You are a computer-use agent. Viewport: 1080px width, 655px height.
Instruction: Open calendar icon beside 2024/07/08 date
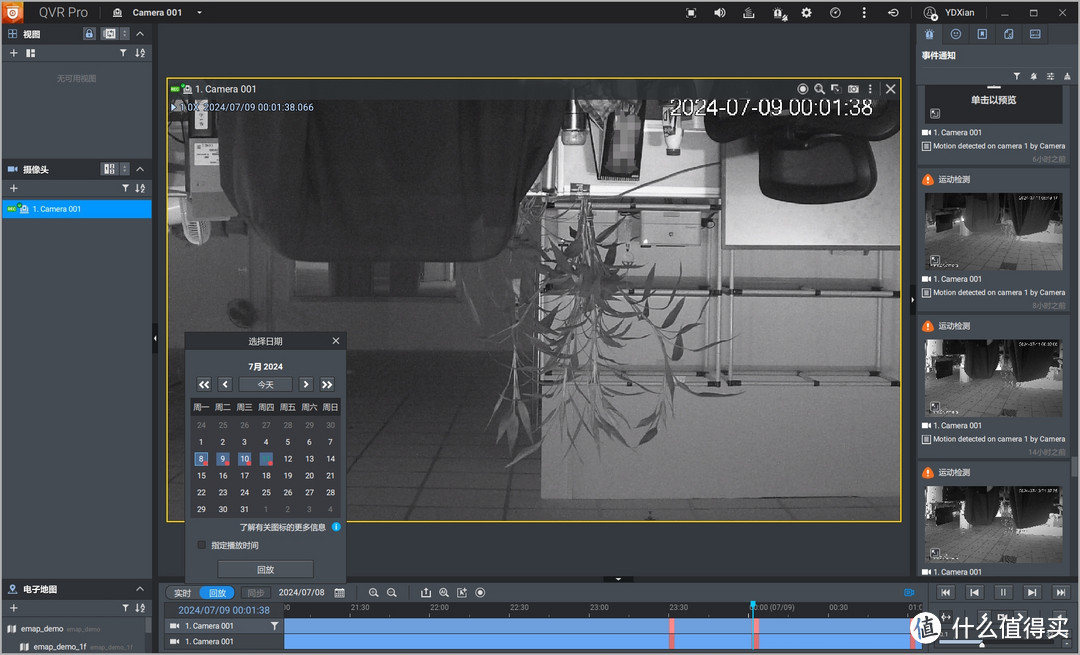point(339,593)
